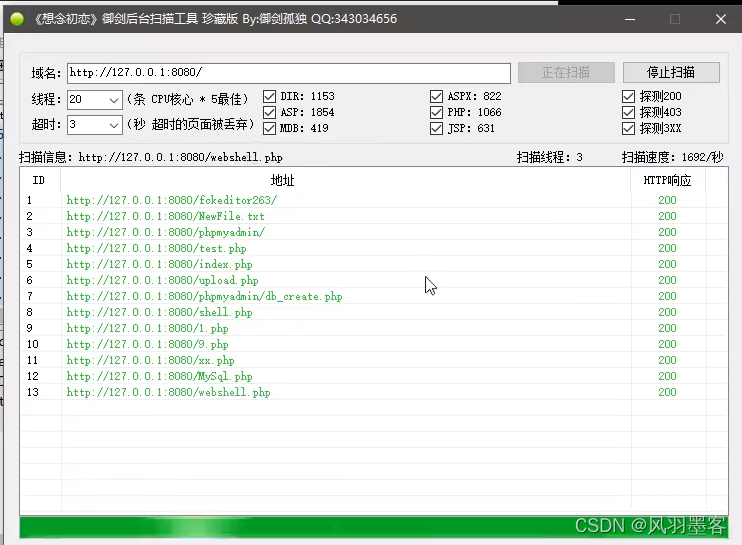Click the disabled 正在扫描 button

coord(566,72)
